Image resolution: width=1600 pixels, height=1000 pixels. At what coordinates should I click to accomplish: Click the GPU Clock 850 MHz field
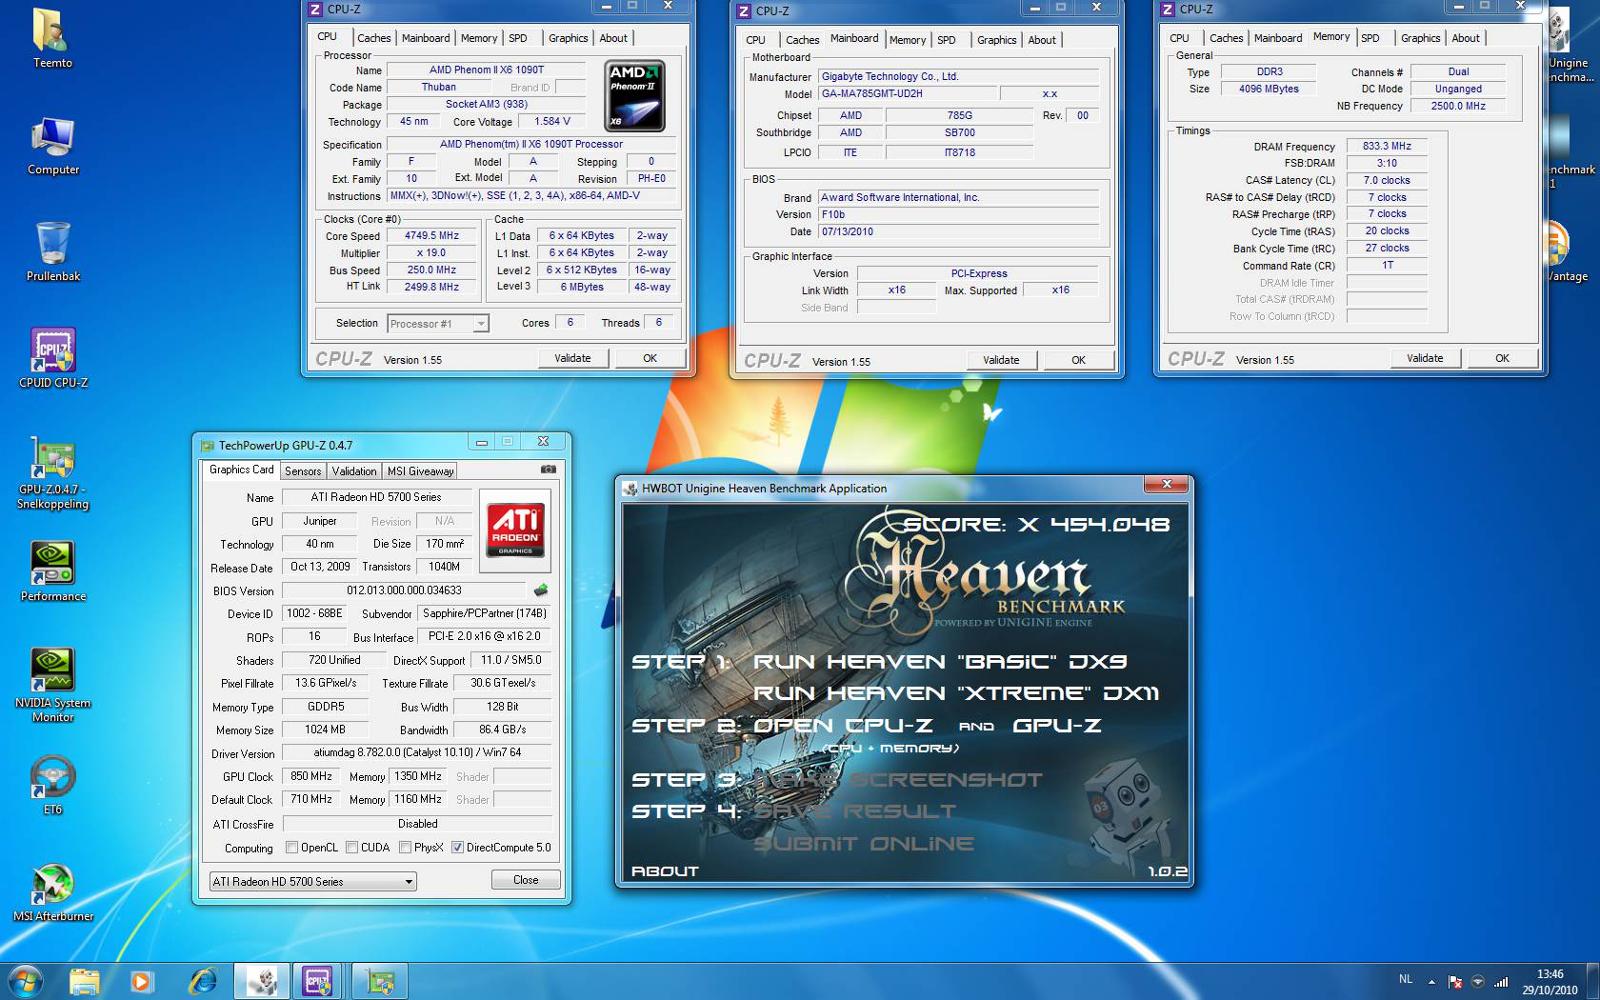point(312,776)
